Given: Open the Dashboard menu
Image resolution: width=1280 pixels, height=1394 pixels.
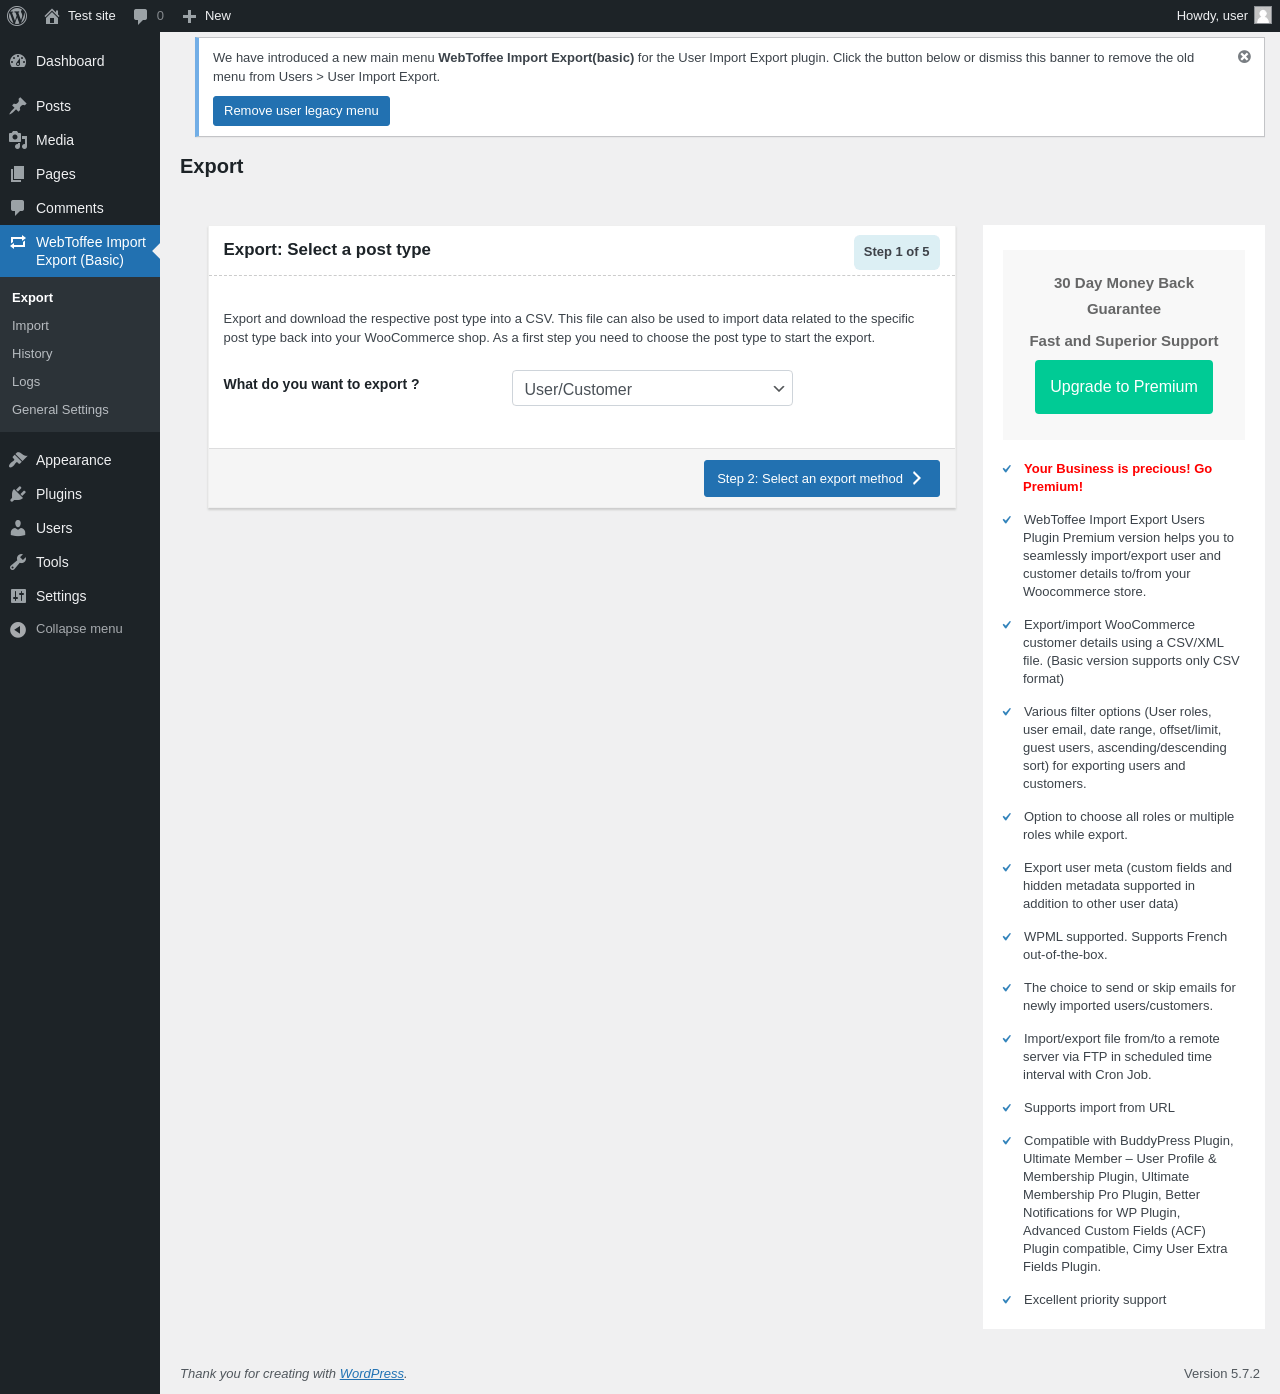Looking at the screenshot, I should [x=80, y=61].
